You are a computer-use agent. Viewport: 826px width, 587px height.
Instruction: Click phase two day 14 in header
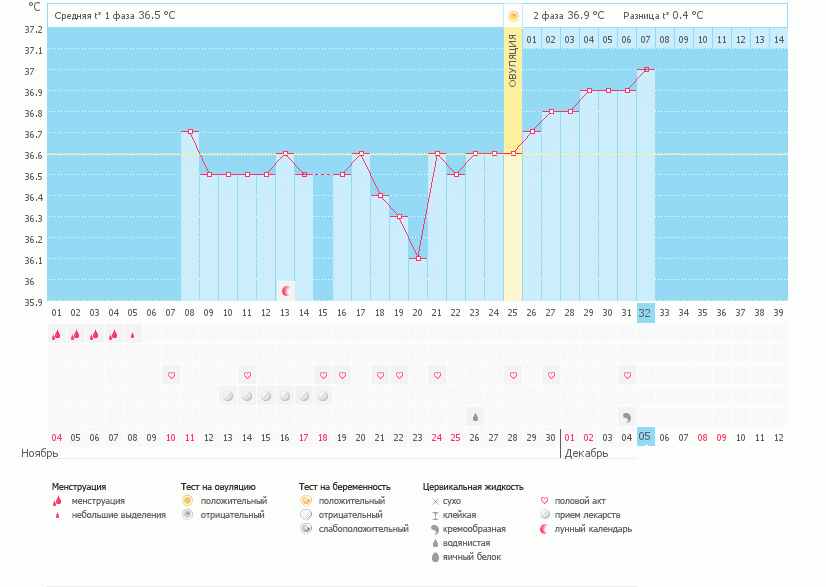778,40
